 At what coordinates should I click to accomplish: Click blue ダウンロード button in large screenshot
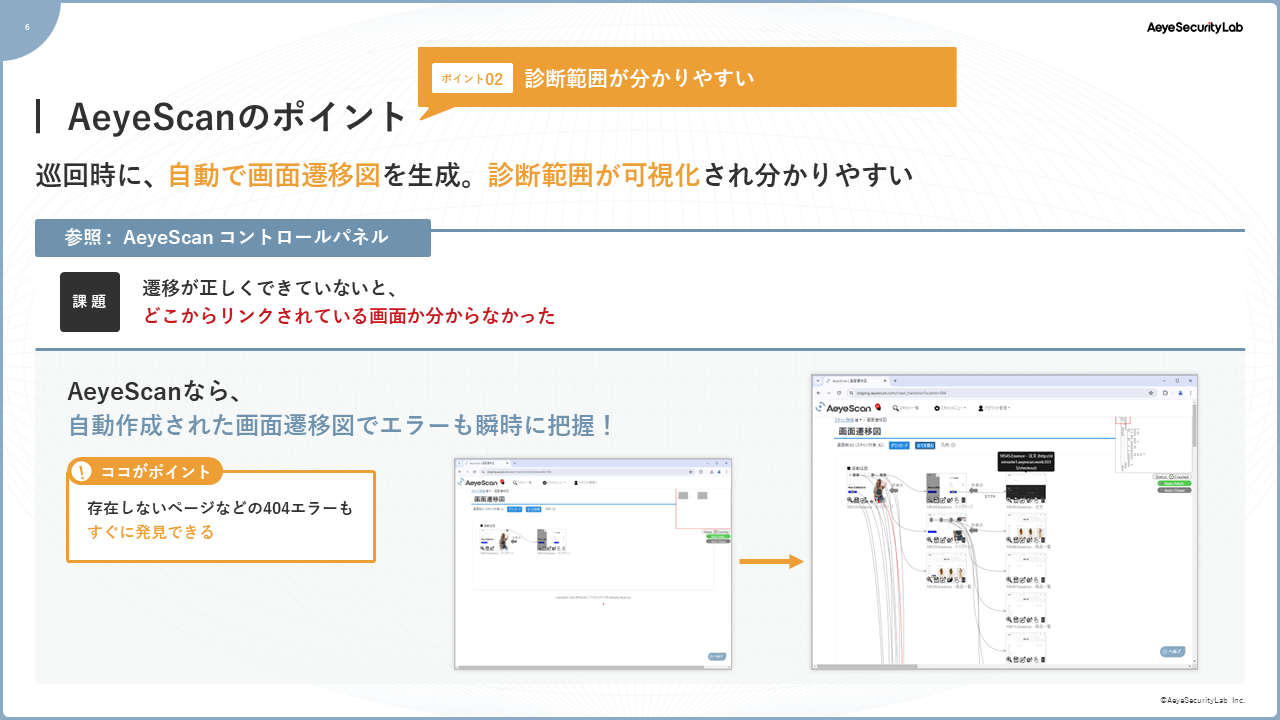899,445
